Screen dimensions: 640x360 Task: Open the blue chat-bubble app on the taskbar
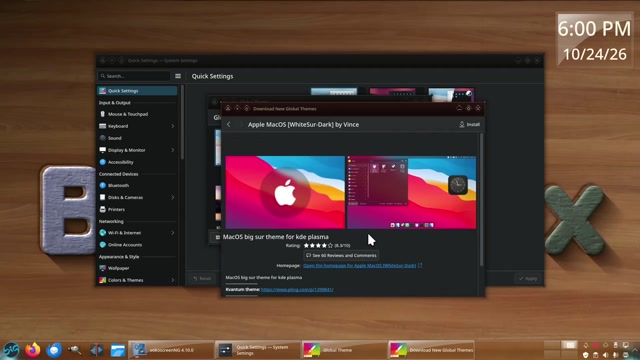[54, 350]
